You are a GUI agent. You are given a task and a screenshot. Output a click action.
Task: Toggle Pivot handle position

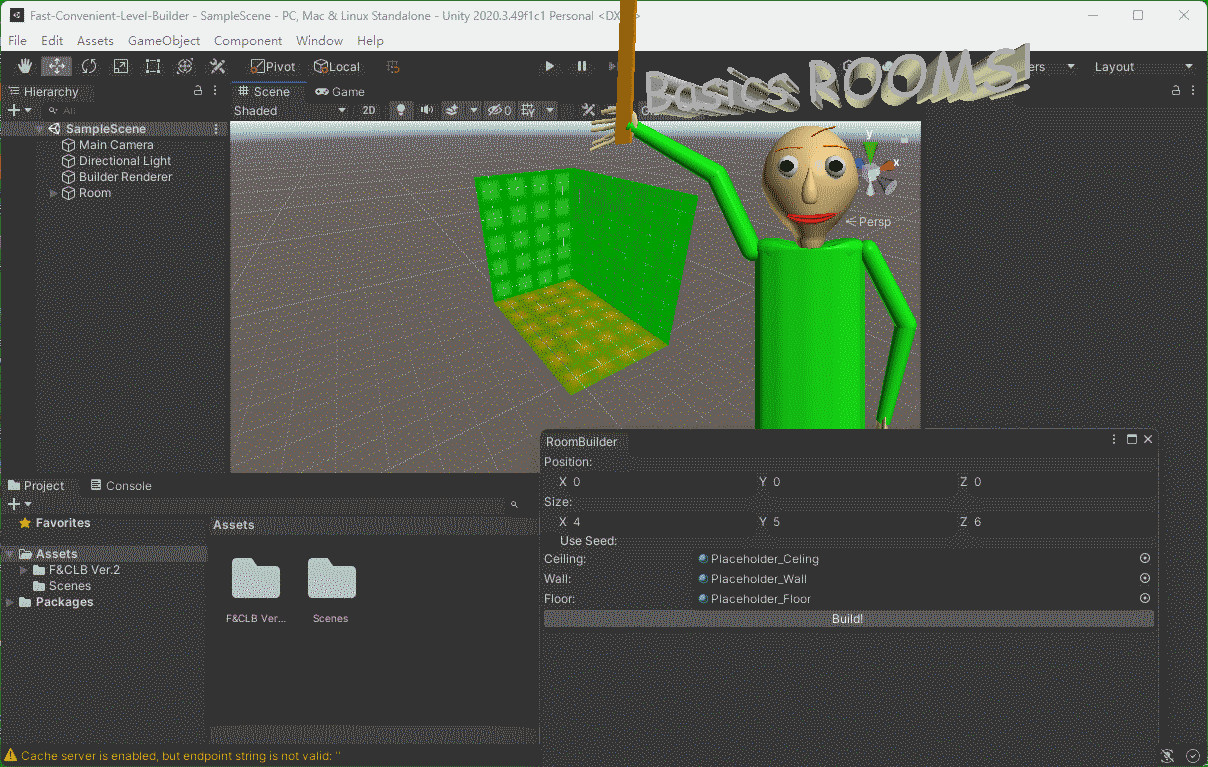coord(273,66)
